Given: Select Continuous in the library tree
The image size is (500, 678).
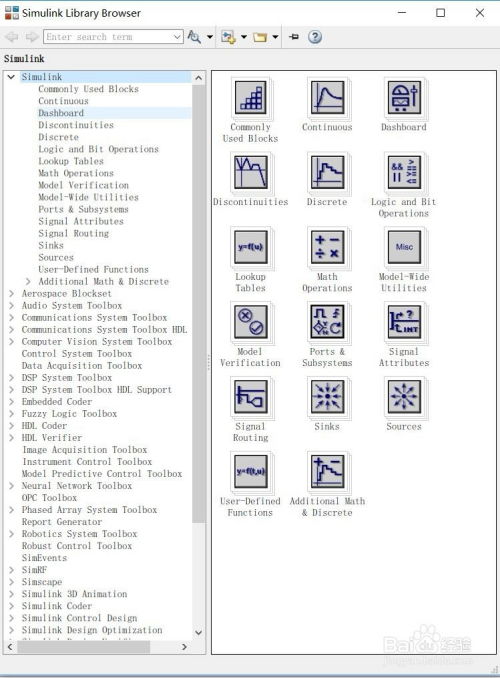Looking at the screenshot, I should coord(63,101).
